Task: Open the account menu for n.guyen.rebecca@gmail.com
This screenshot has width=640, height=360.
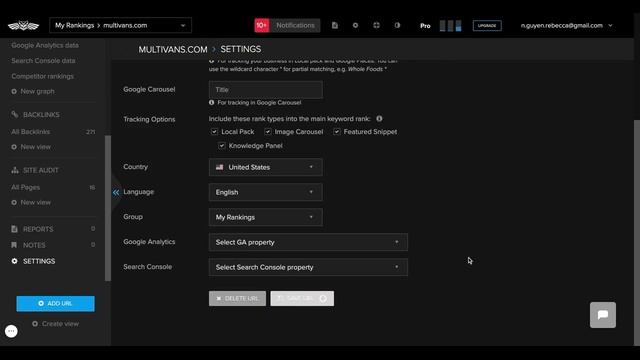Action: 567,25
